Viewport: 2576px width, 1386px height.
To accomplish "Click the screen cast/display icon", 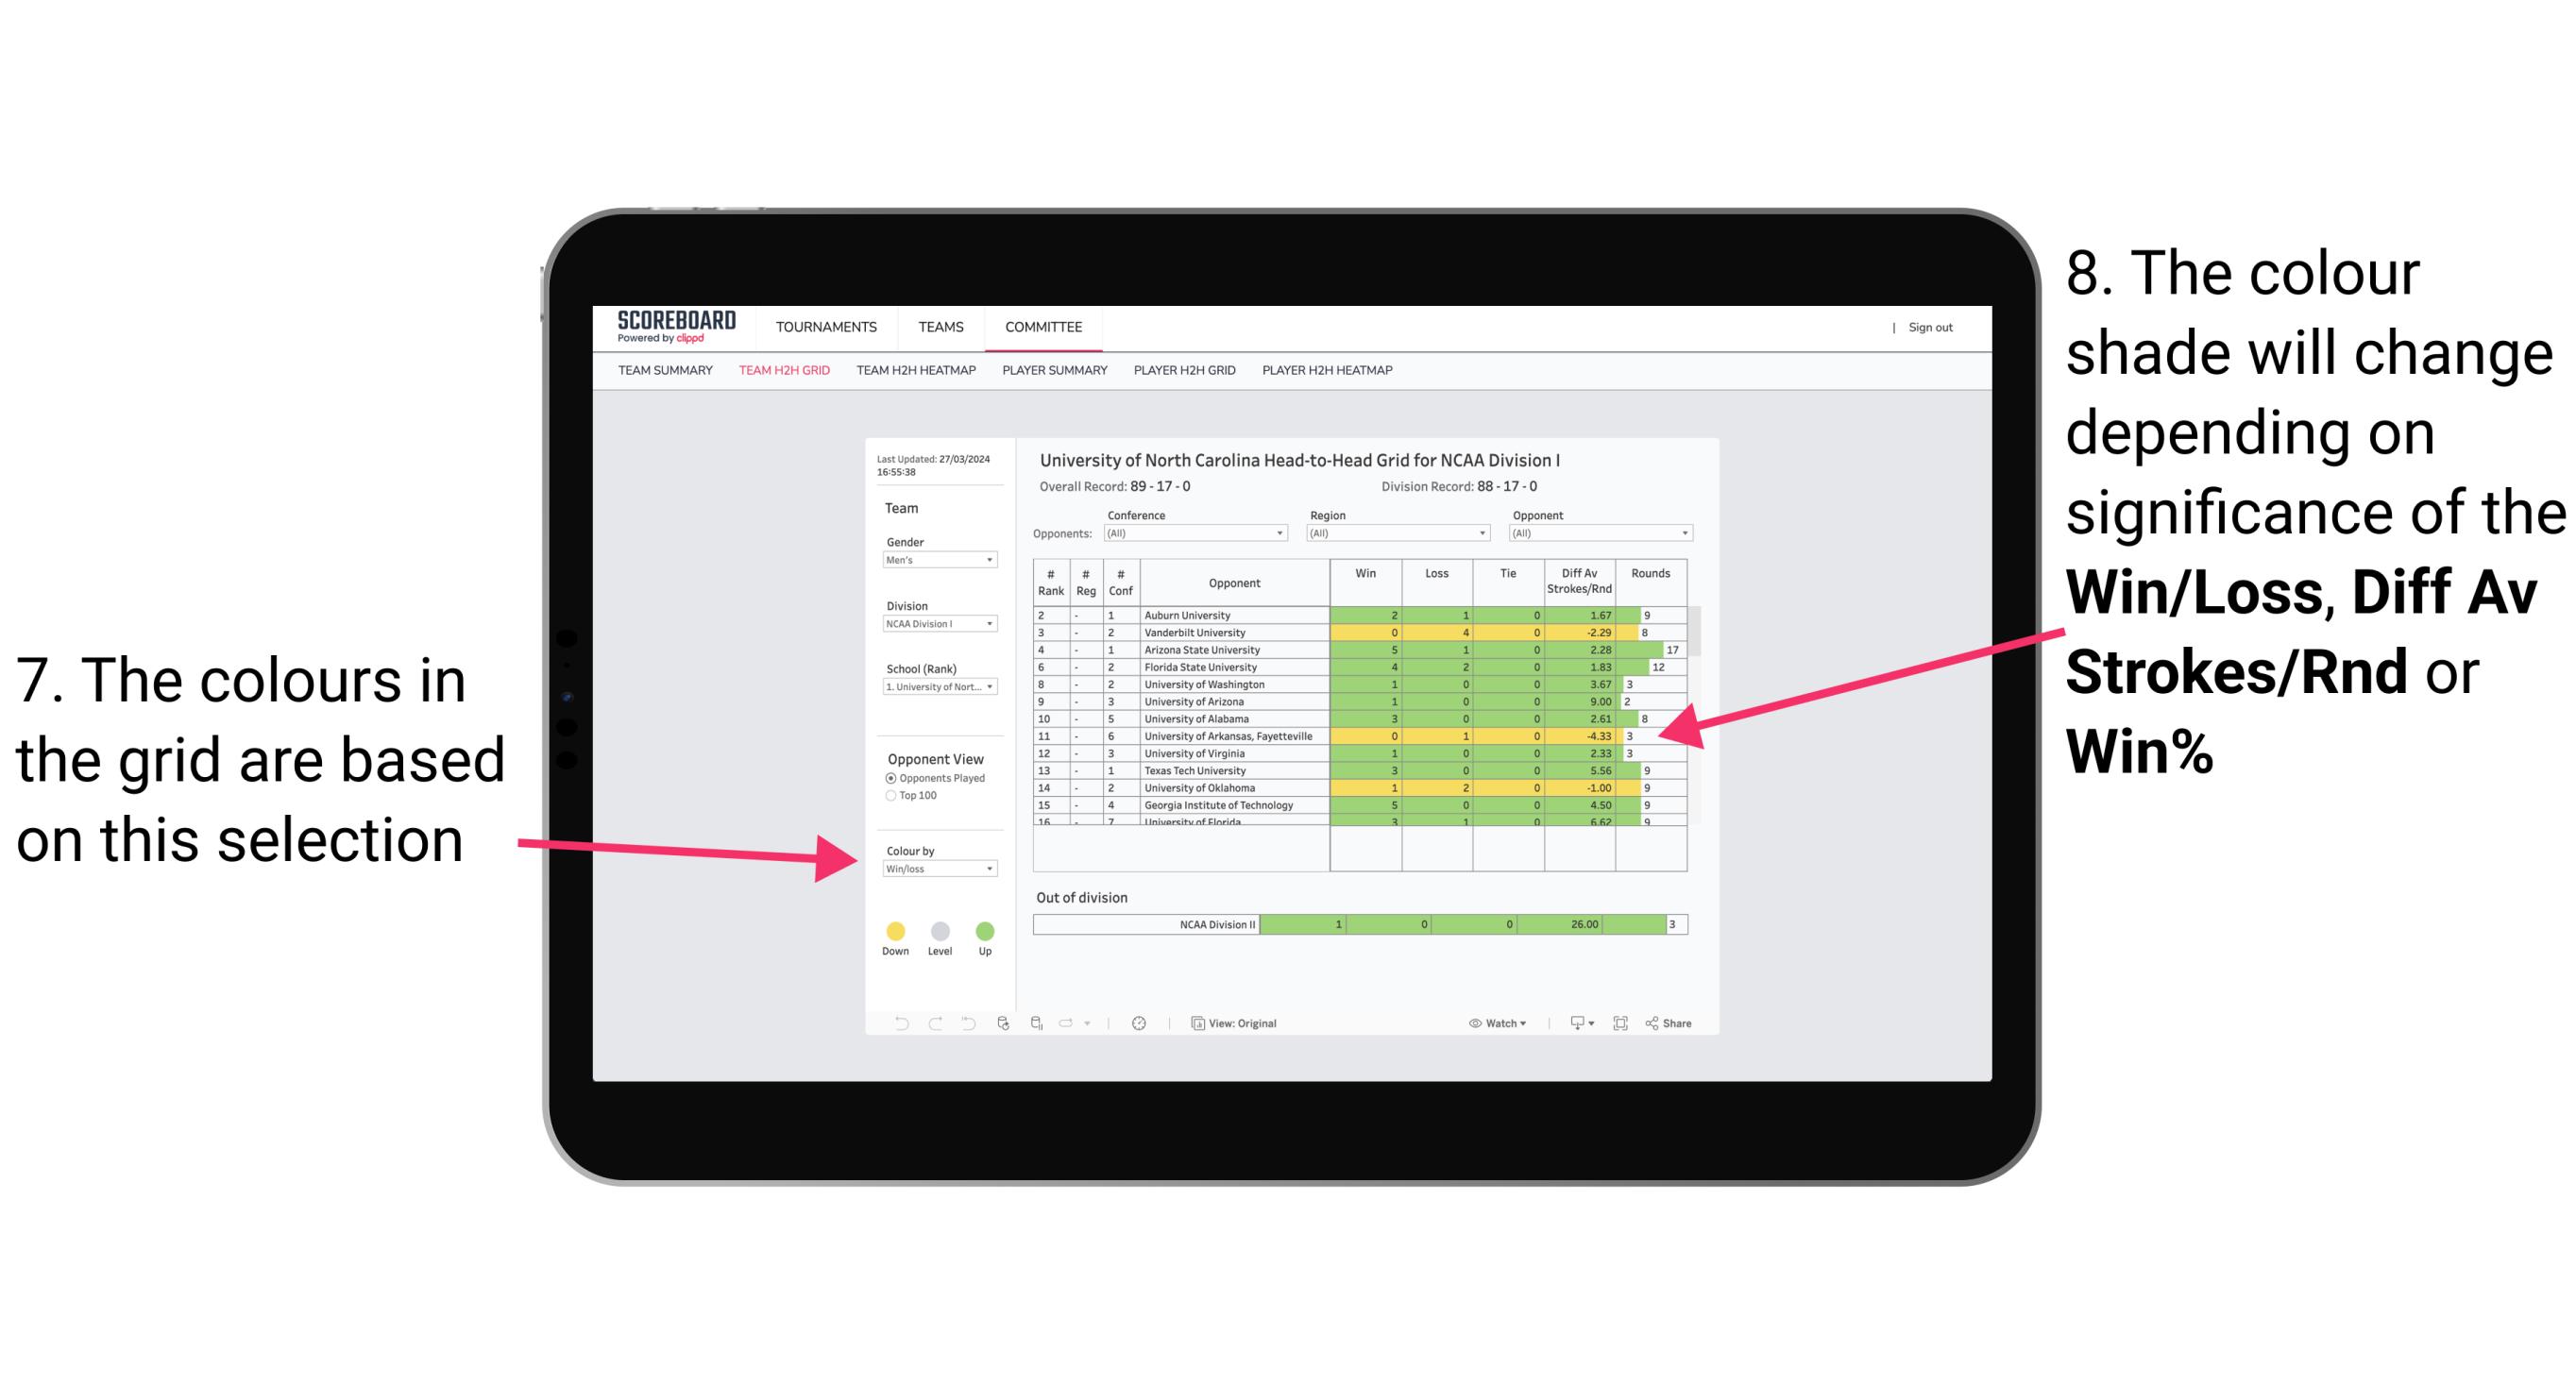I will [1570, 1023].
